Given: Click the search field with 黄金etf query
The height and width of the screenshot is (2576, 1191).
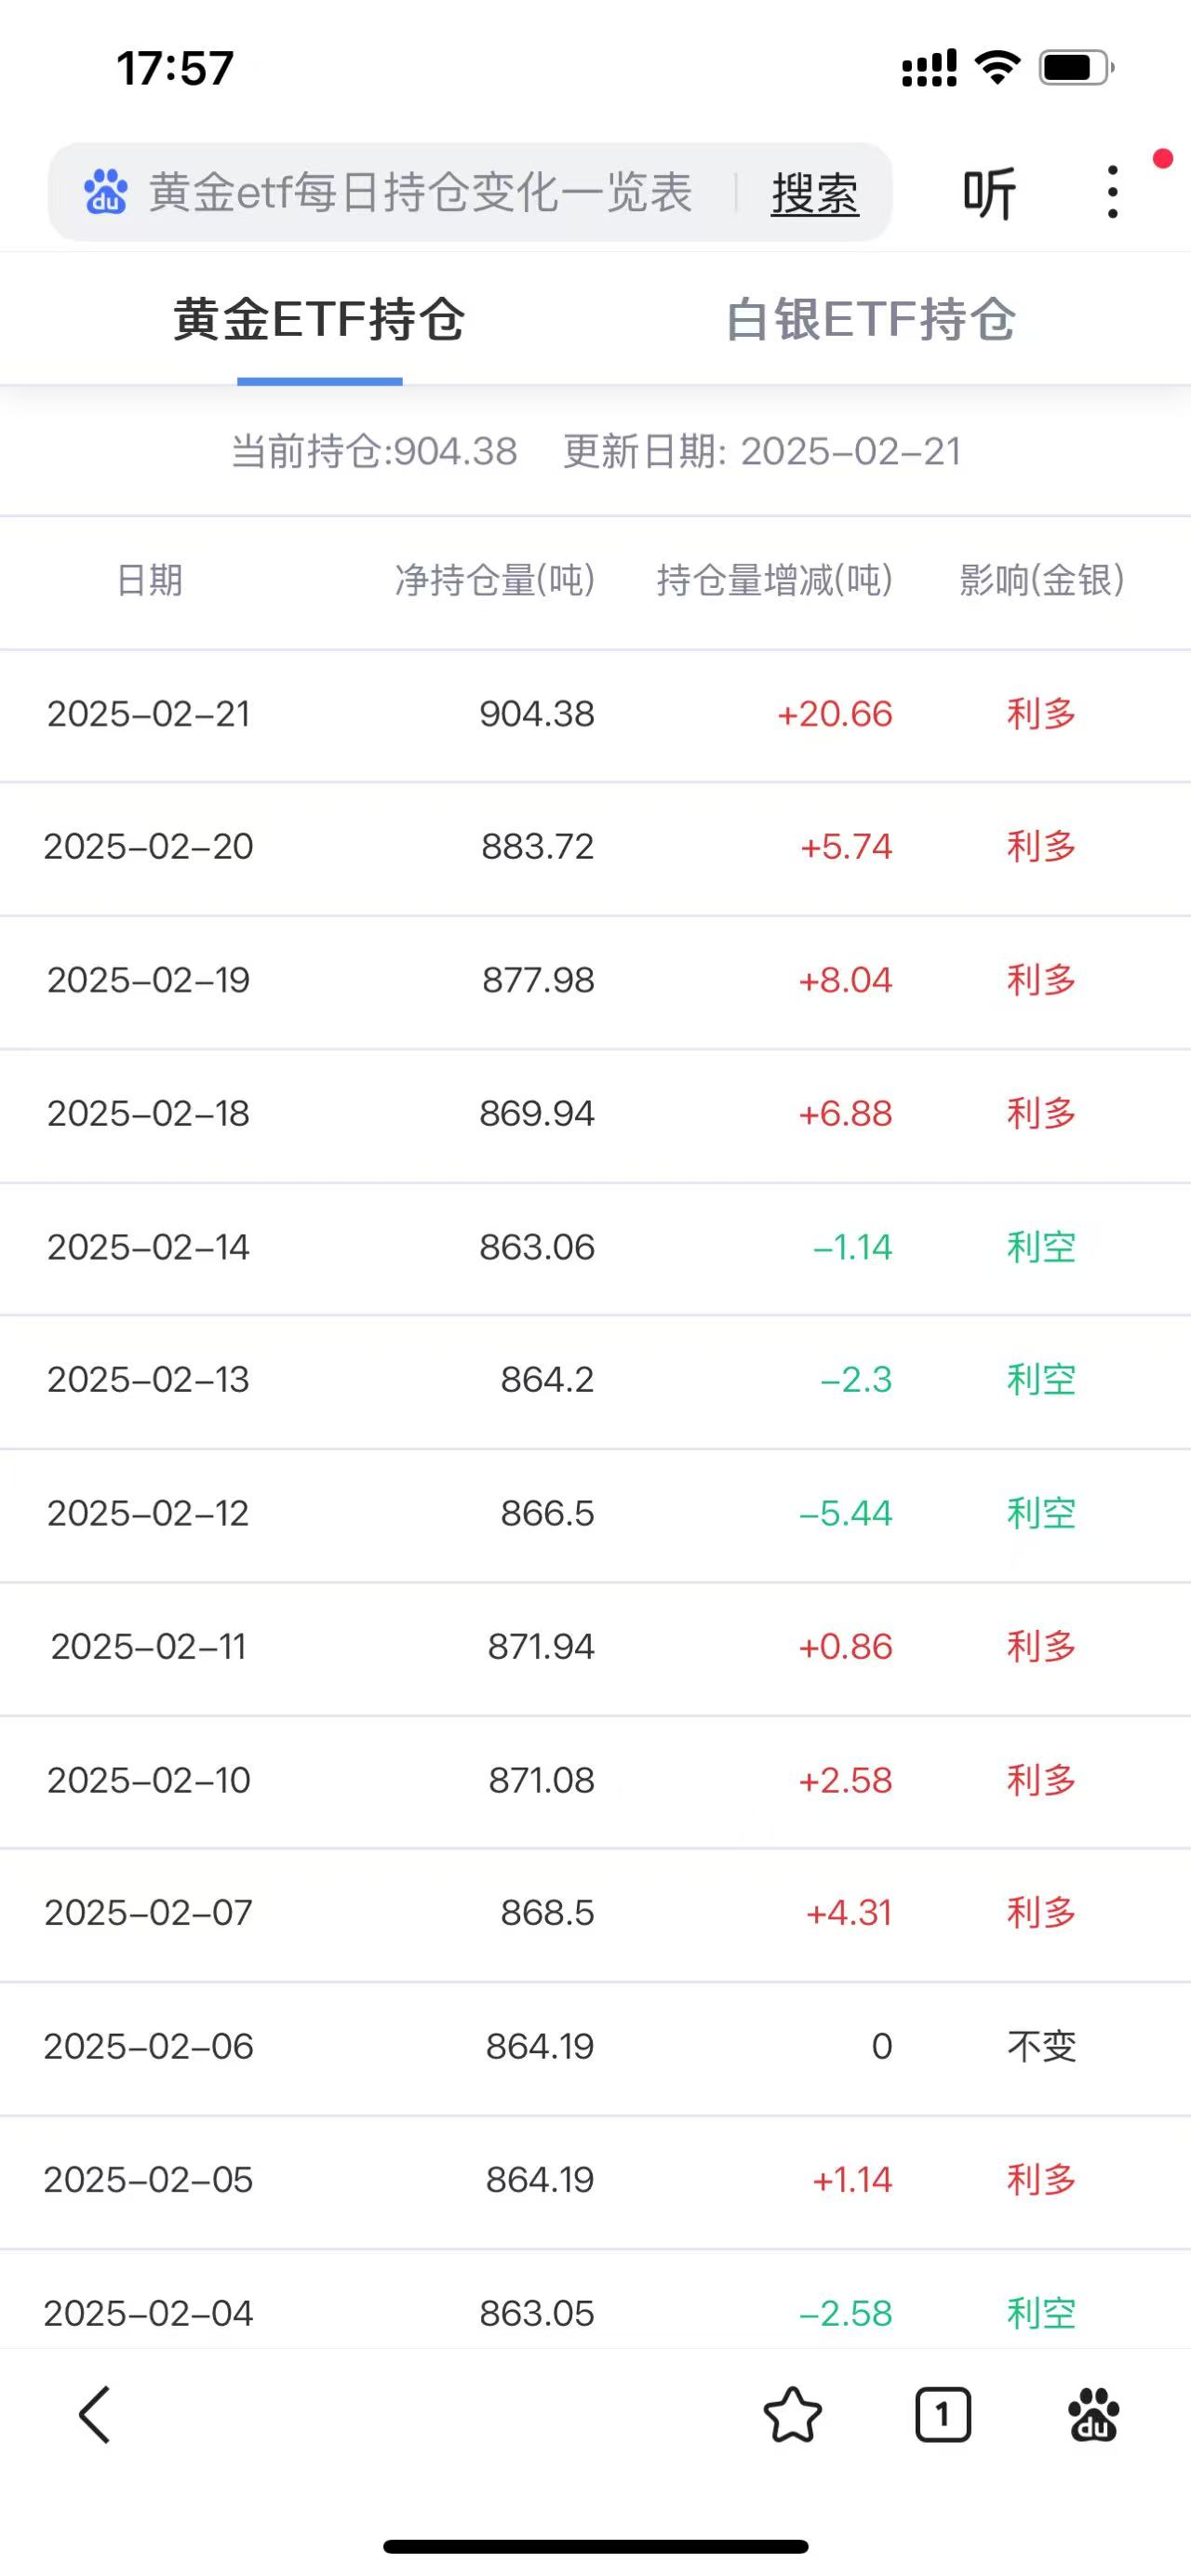Looking at the screenshot, I should [420, 192].
